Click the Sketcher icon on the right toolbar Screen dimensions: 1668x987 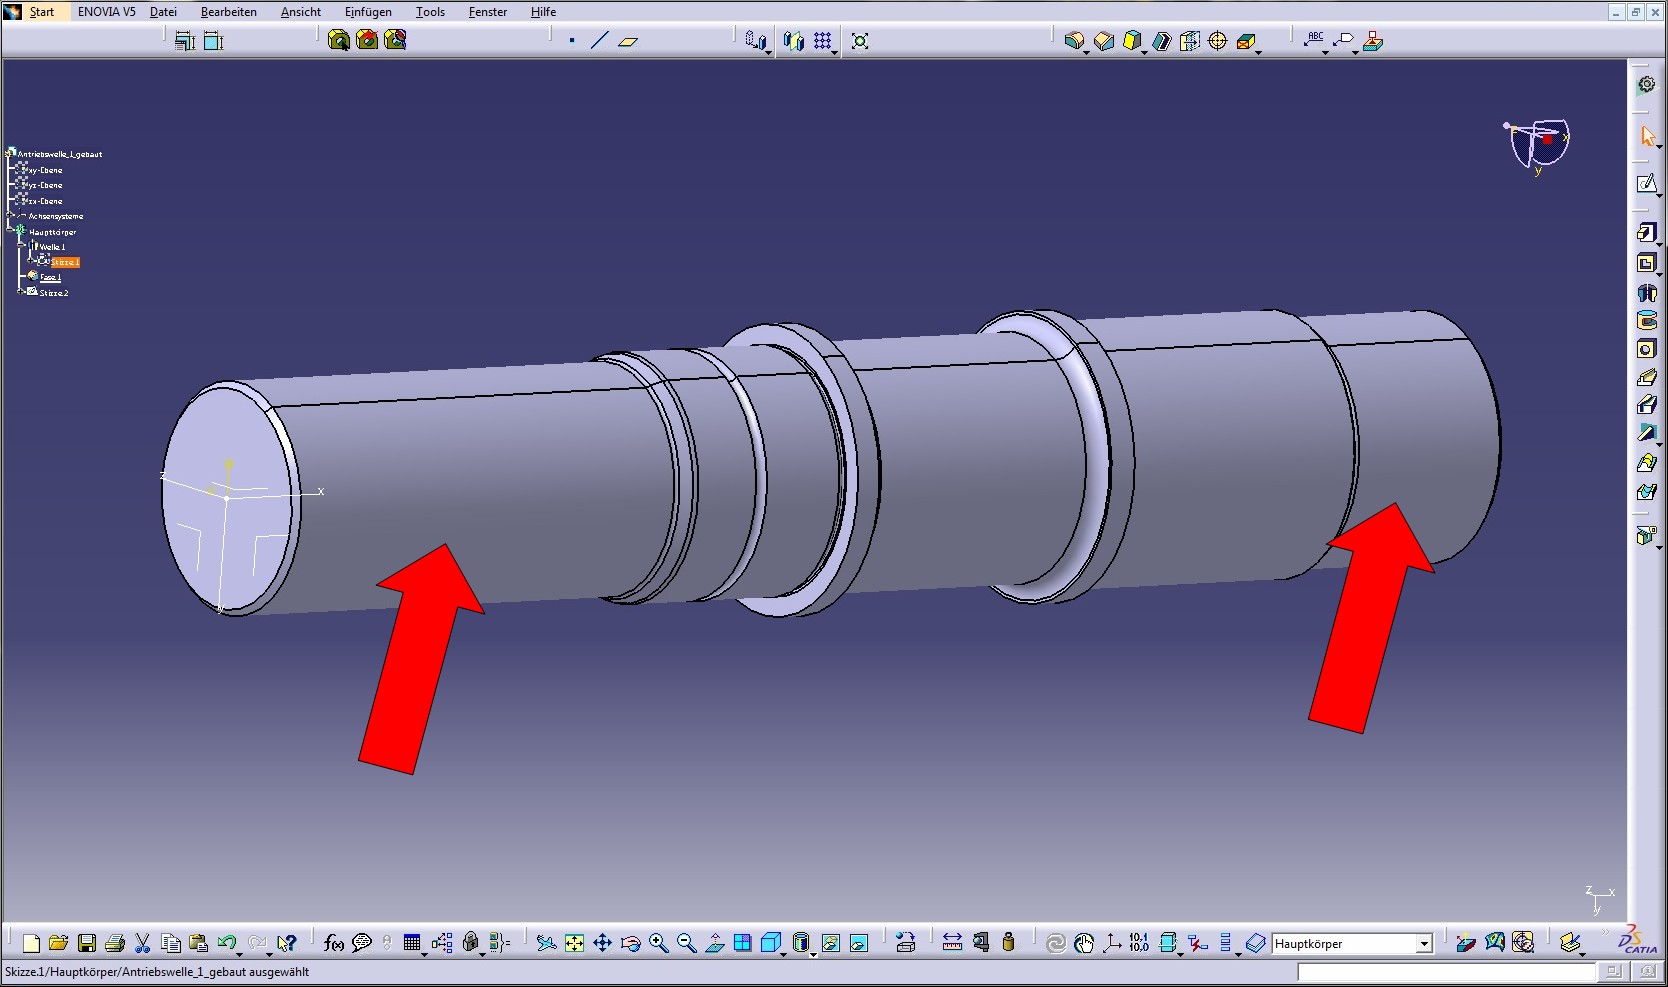[1646, 184]
